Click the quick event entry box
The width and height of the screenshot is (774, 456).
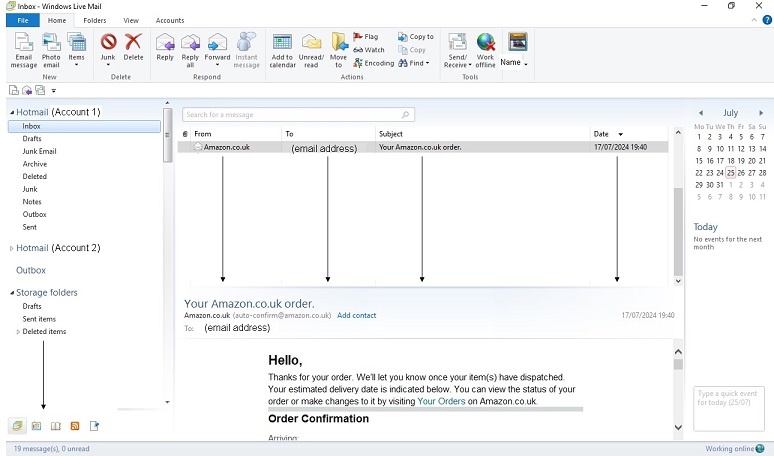click(x=729, y=409)
